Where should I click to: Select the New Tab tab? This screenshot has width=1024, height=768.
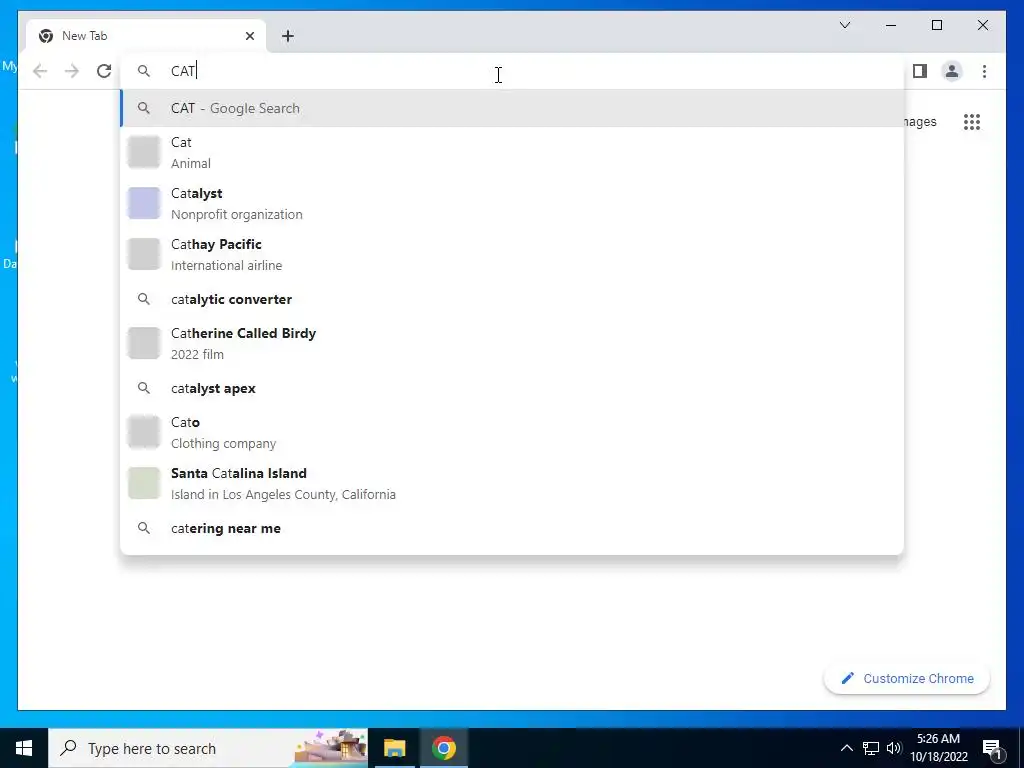(146, 36)
